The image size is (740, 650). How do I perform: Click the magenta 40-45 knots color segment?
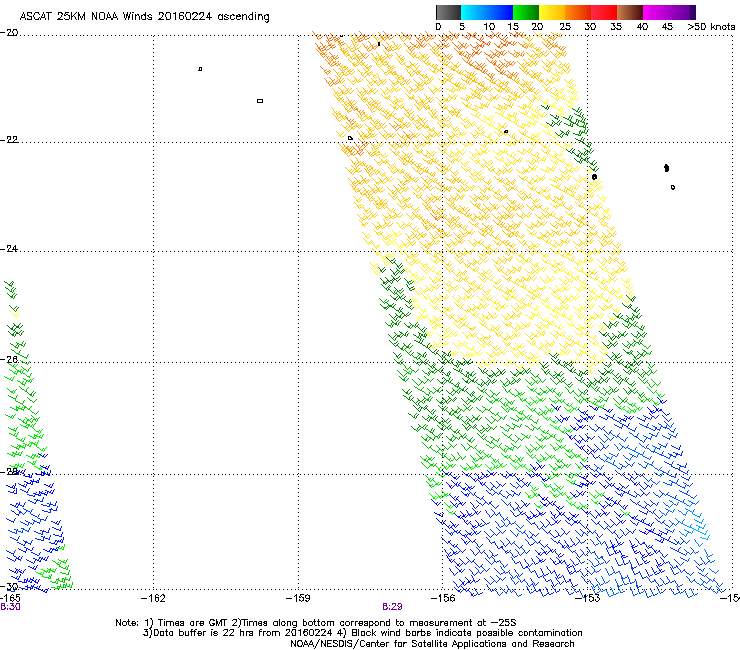point(656,12)
